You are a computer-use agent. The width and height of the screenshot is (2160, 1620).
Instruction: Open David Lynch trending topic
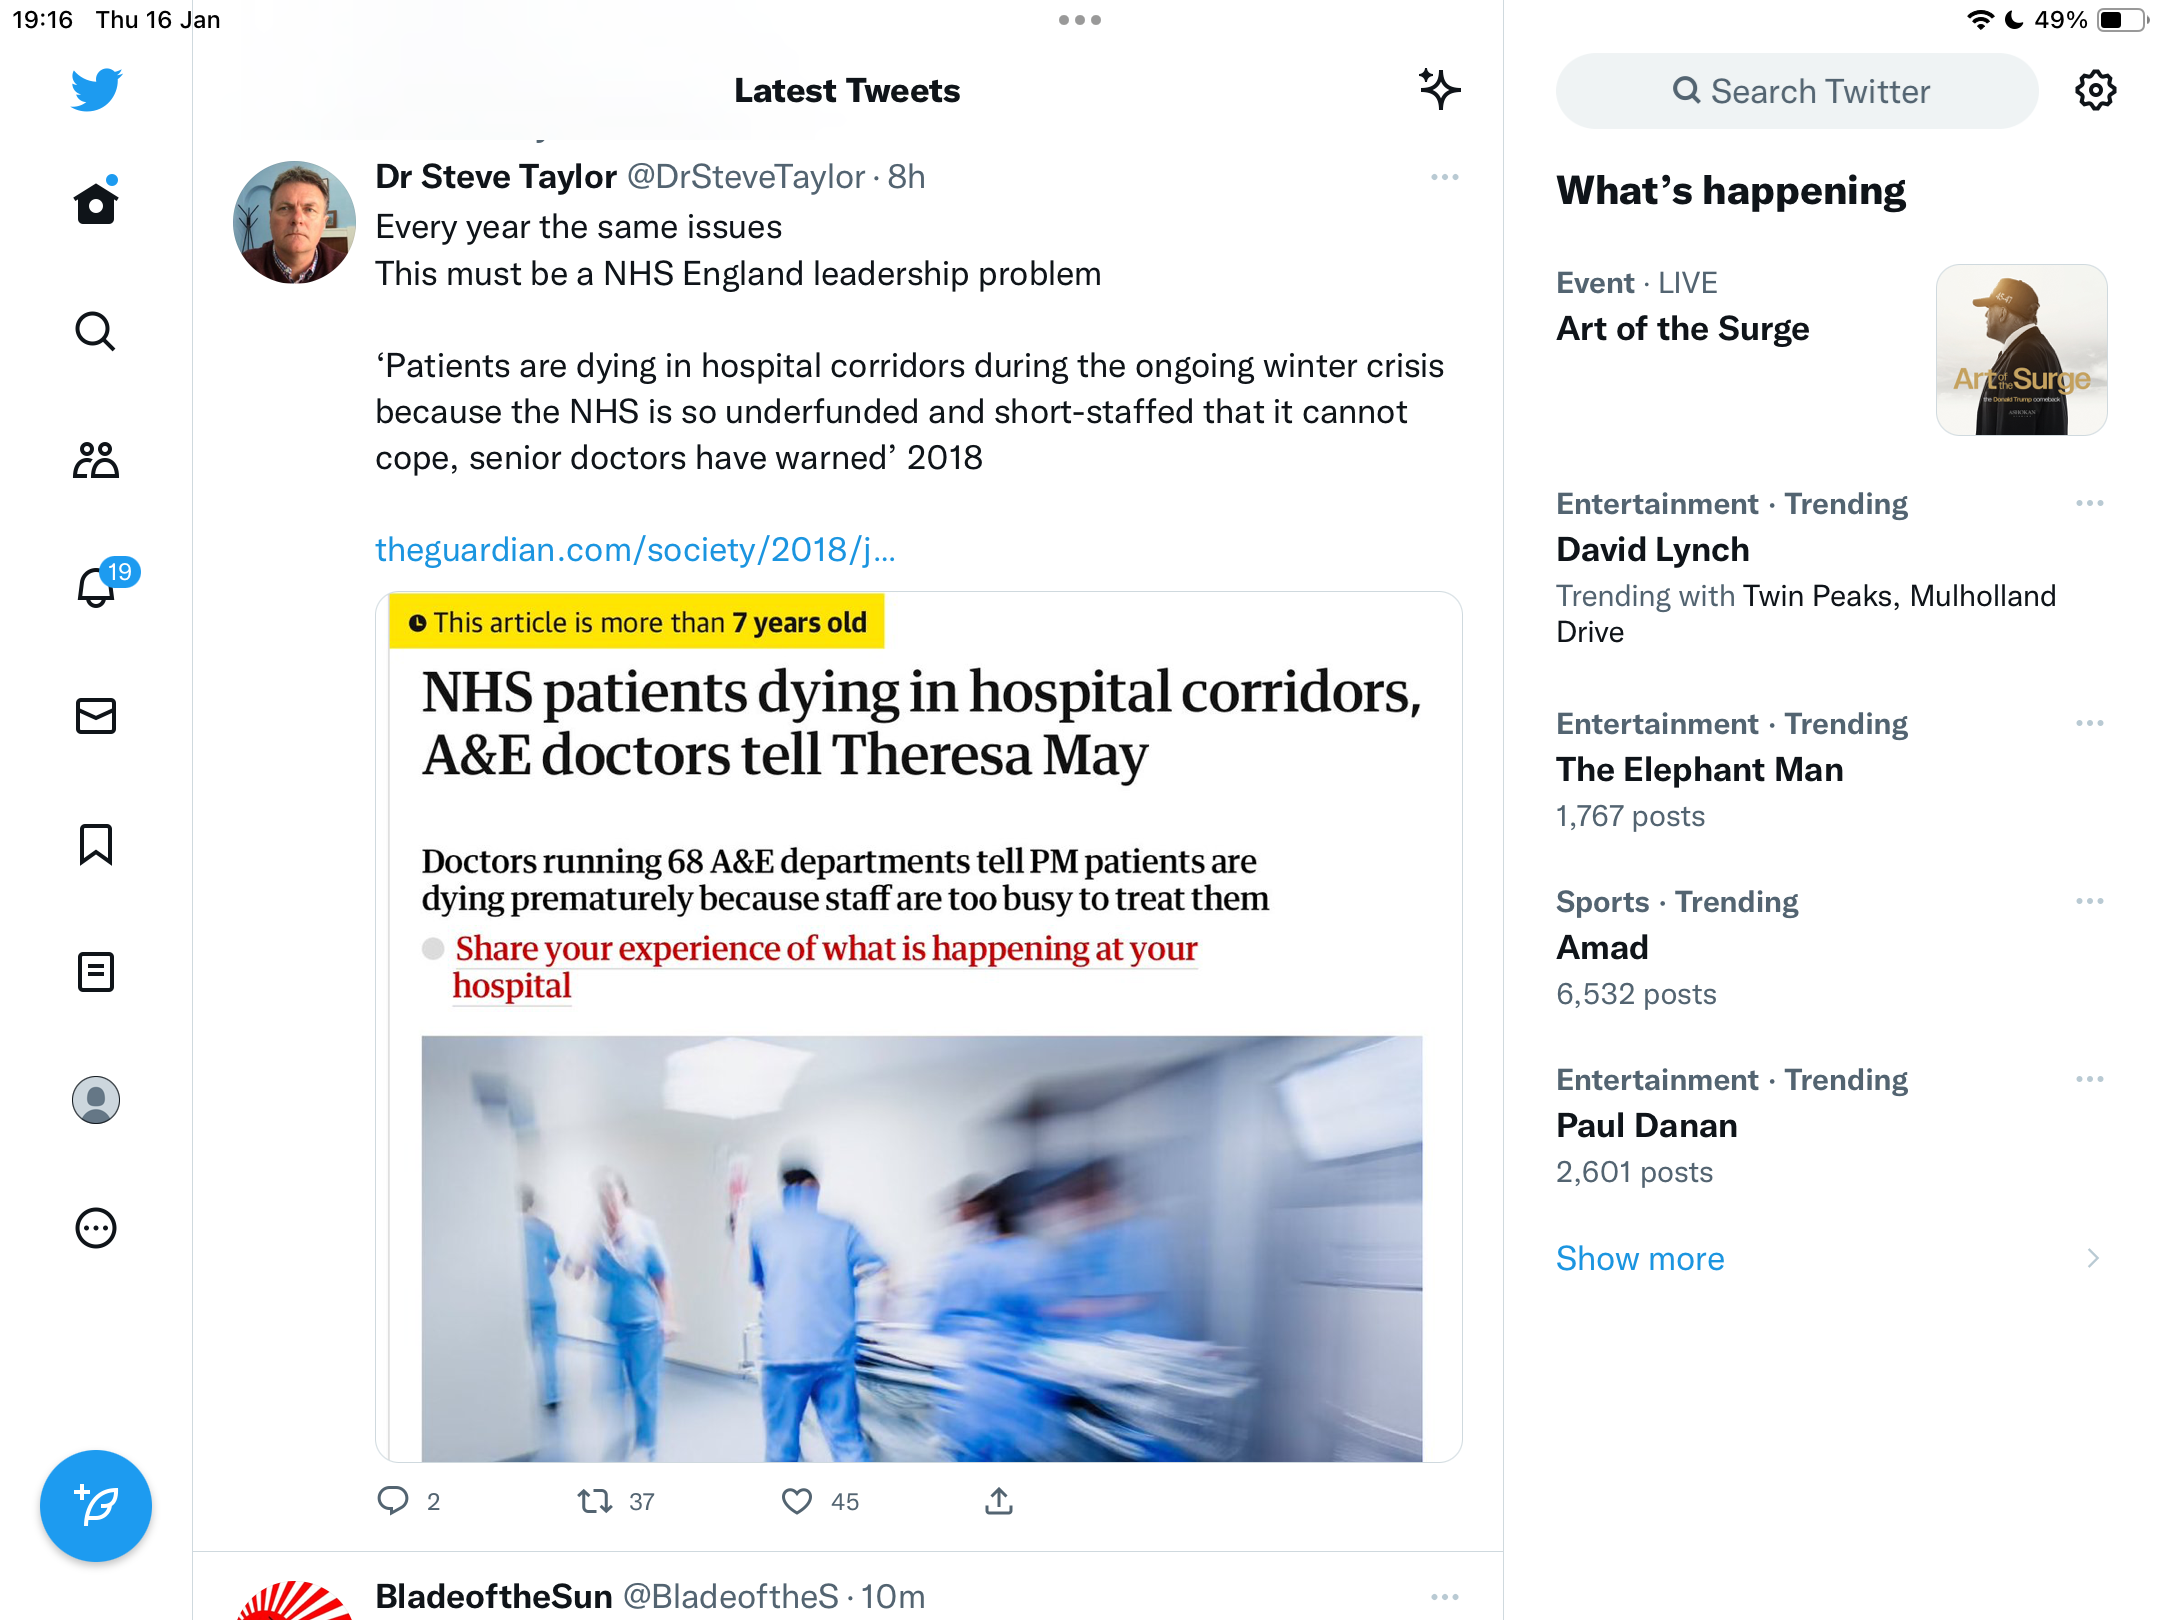(x=1653, y=549)
